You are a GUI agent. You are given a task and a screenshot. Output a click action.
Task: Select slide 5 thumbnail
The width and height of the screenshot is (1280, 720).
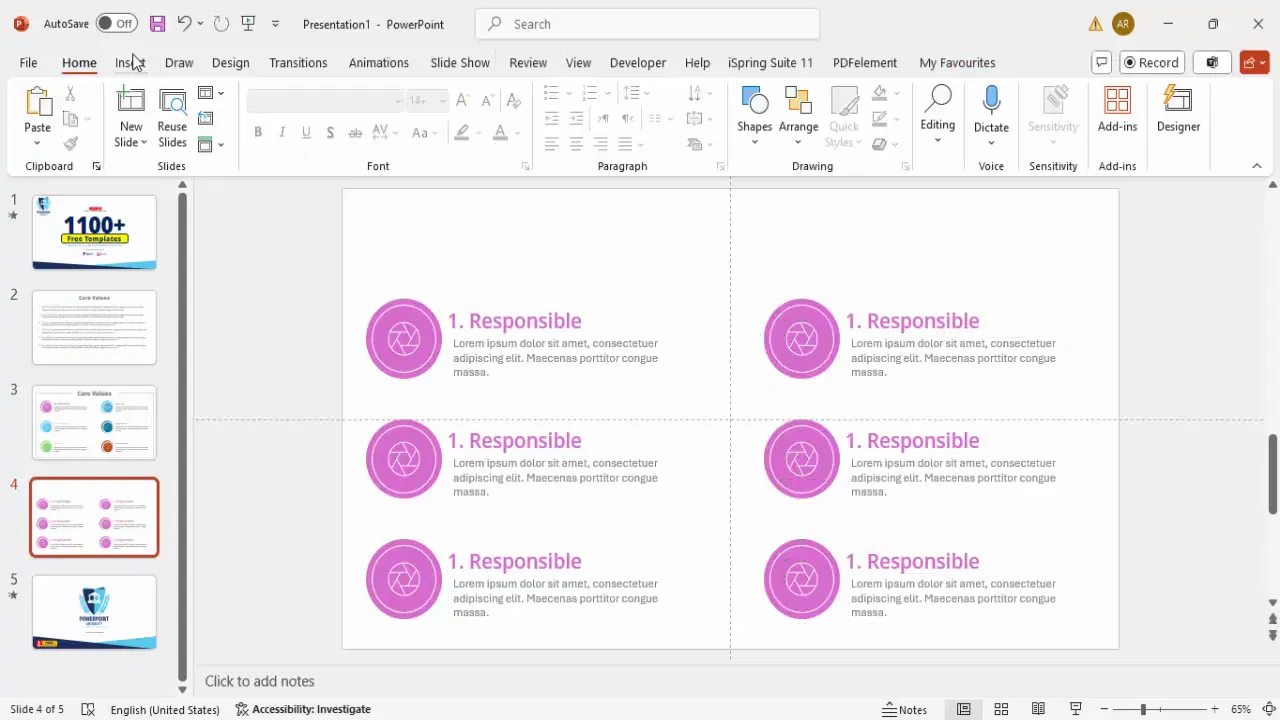pos(94,612)
